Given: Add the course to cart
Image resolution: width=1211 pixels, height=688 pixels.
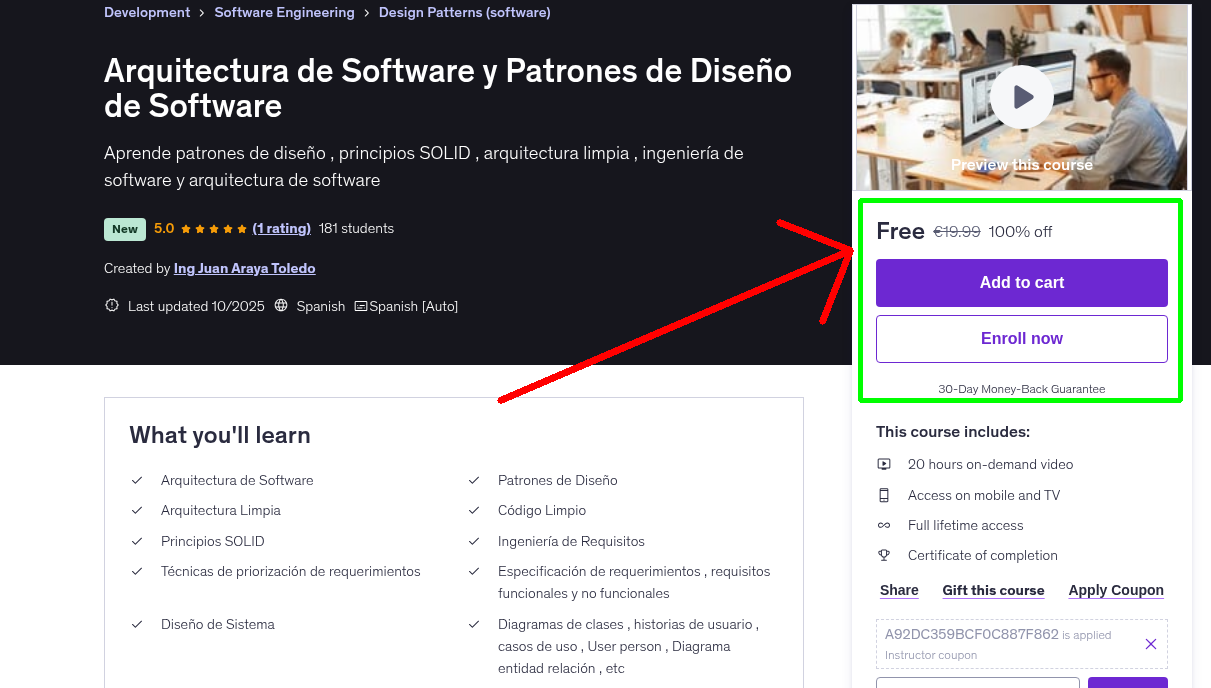Looking at the screenshot, I should click(1021, 282).
